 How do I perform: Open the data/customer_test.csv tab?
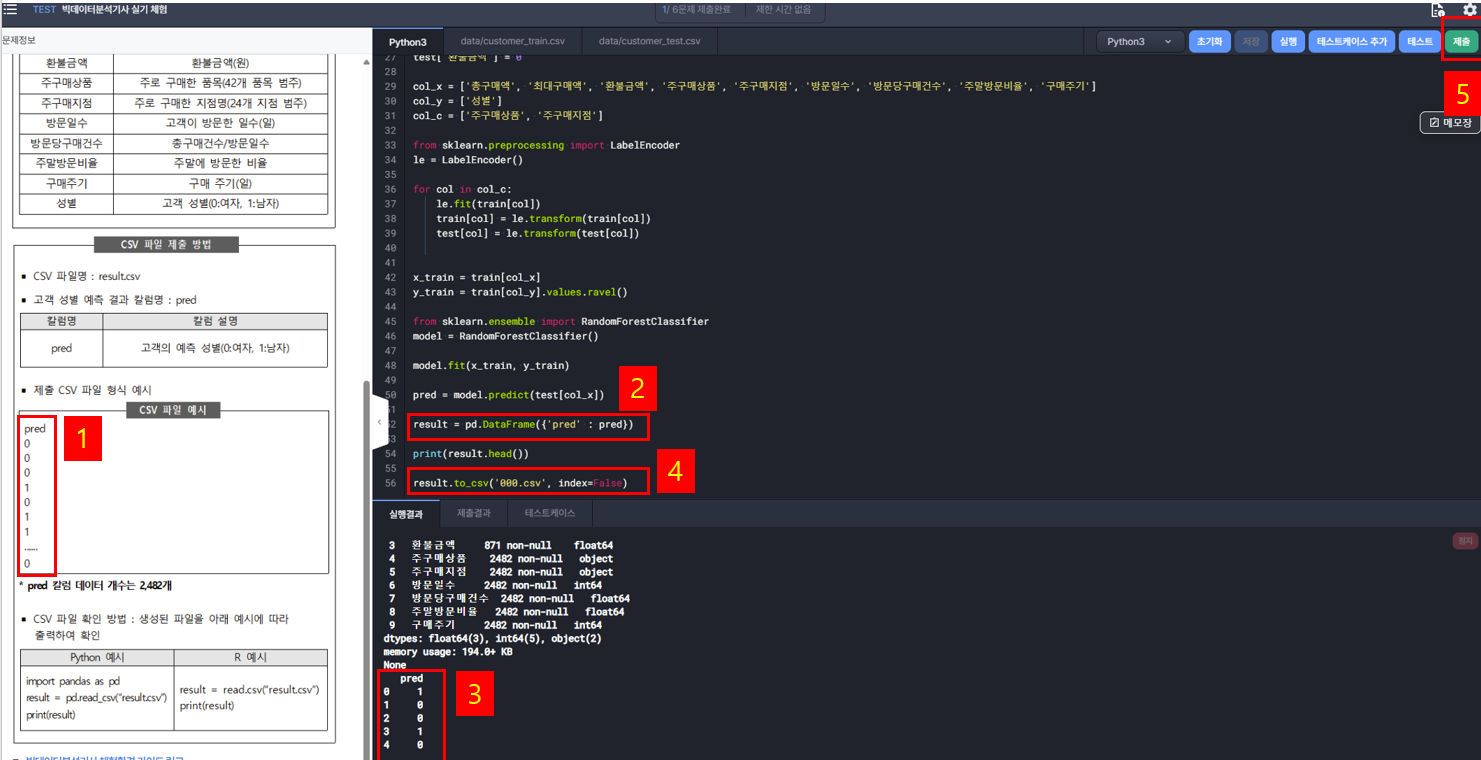pos(650,42)
